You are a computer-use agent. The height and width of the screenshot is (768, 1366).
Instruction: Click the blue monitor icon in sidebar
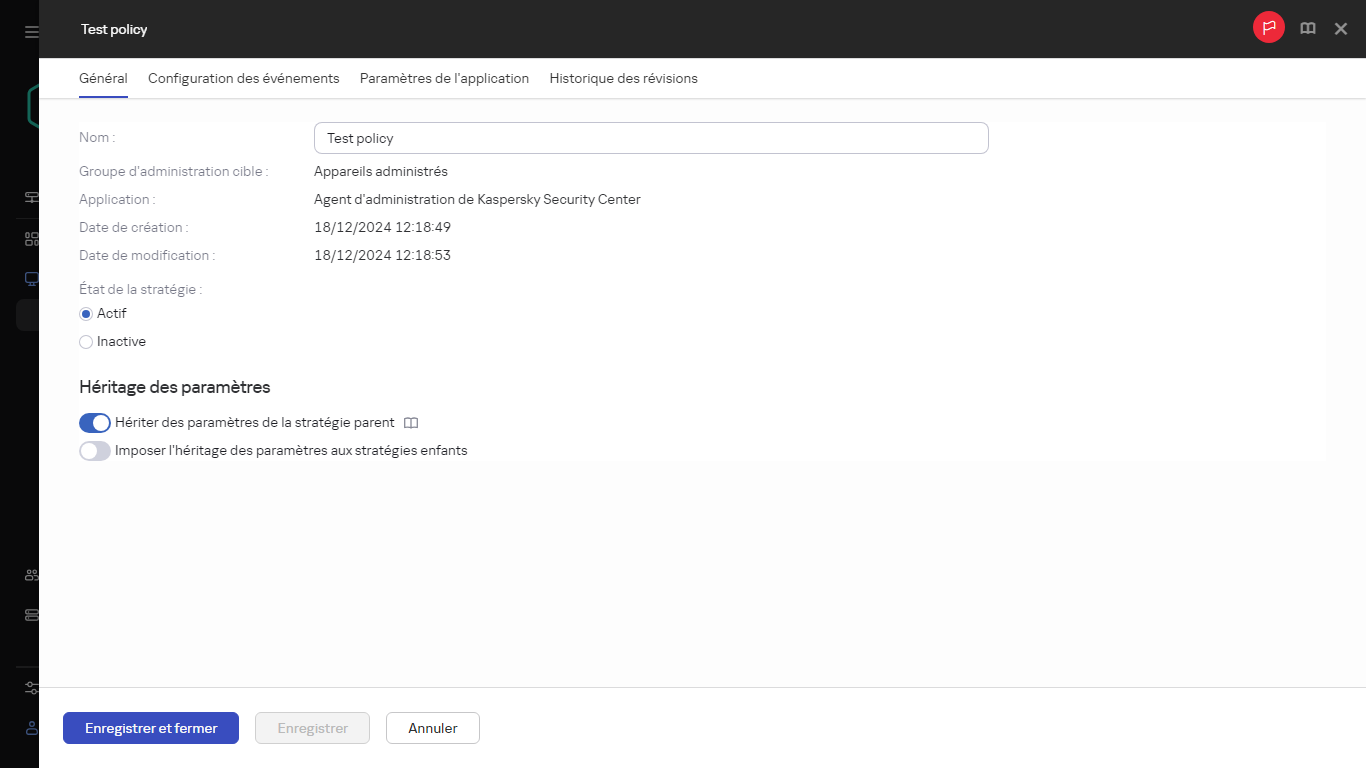(31, 279)
